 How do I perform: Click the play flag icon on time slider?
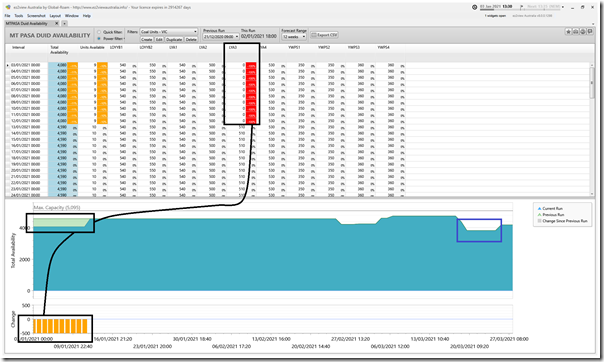click(522, 7)
